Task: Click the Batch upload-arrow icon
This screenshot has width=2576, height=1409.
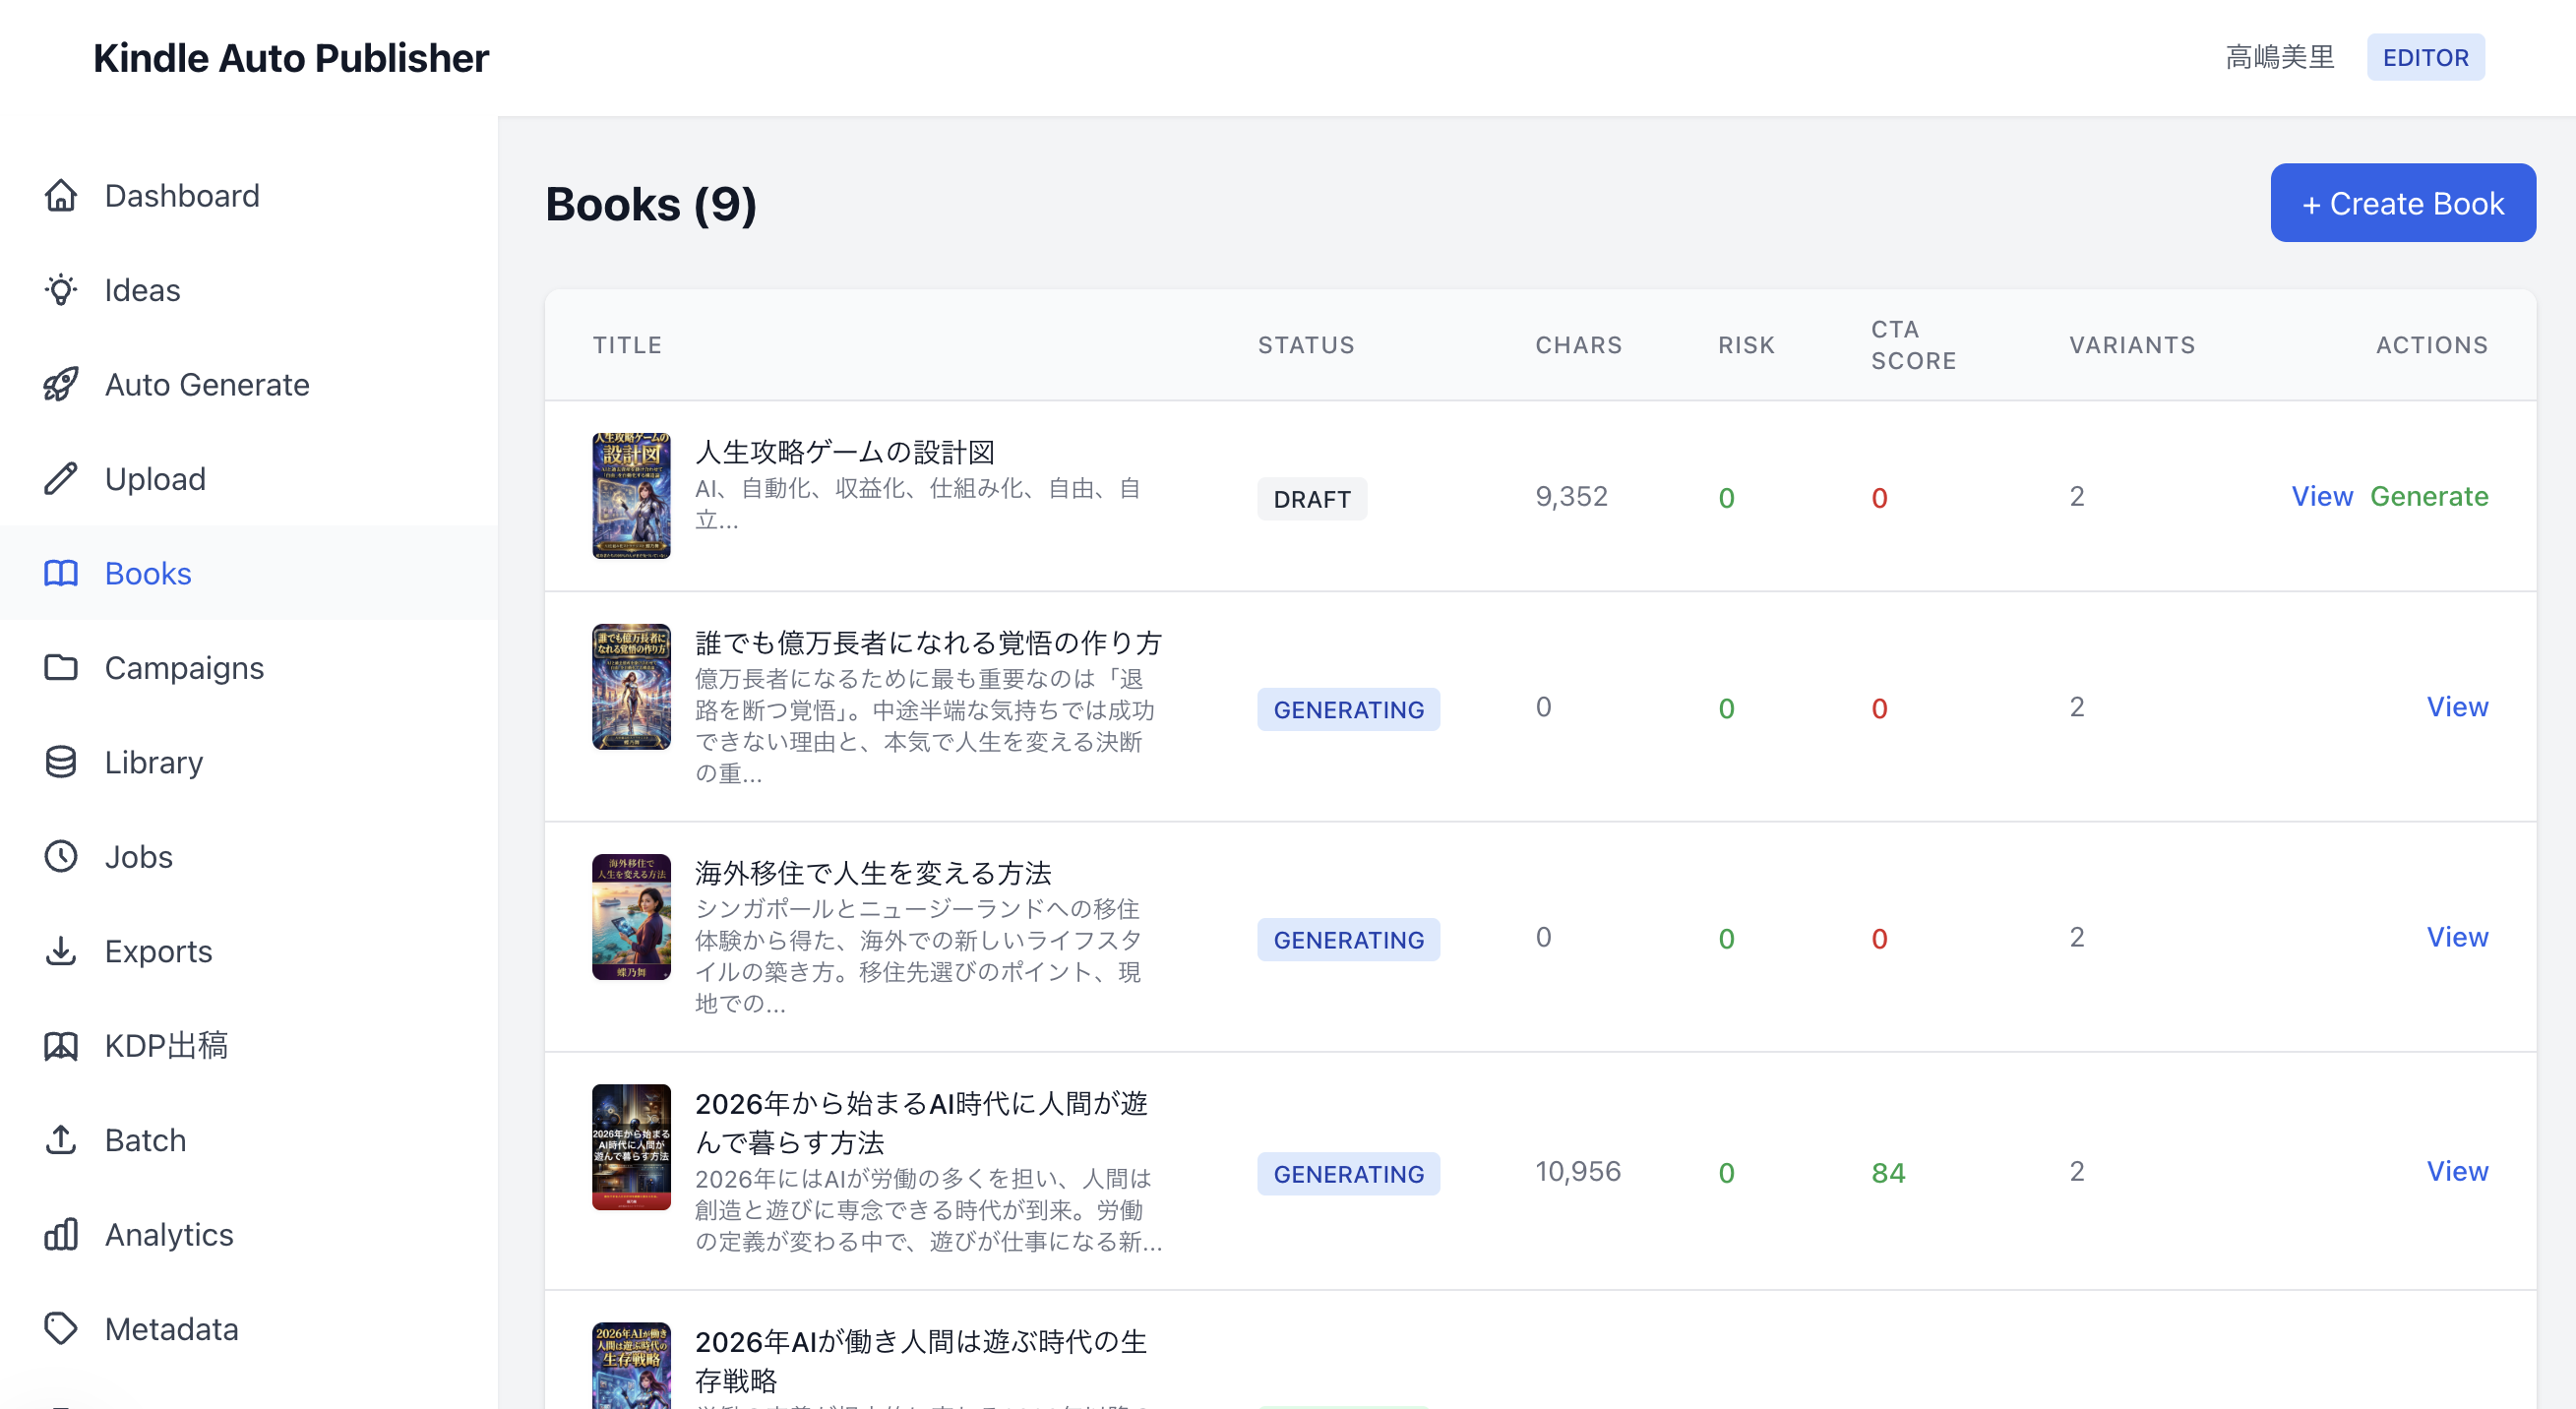Action: 61,1139
